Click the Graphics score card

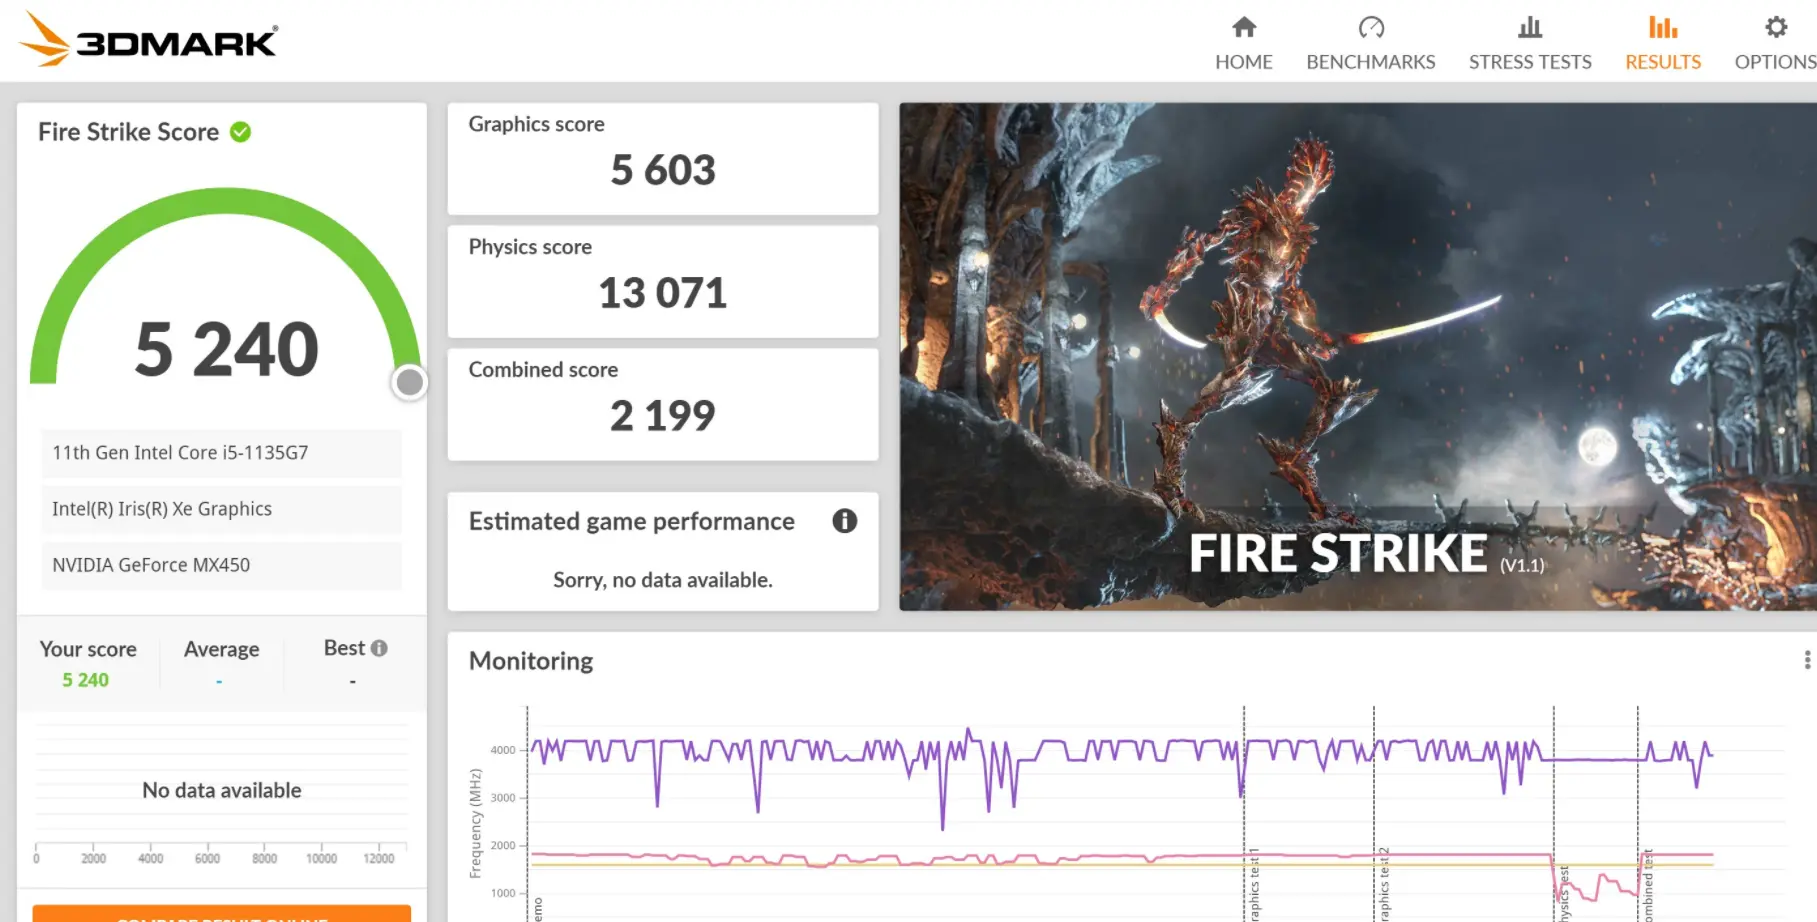coord(663,159)
